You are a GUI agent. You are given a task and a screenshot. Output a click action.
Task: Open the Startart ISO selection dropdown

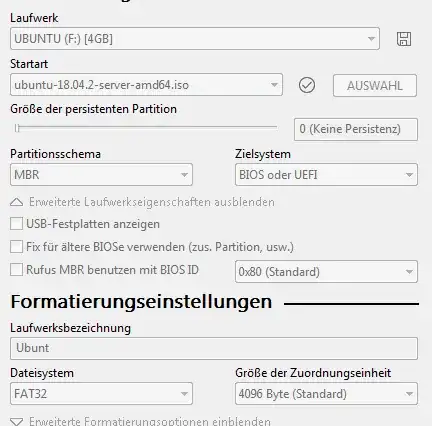point(146,85)
